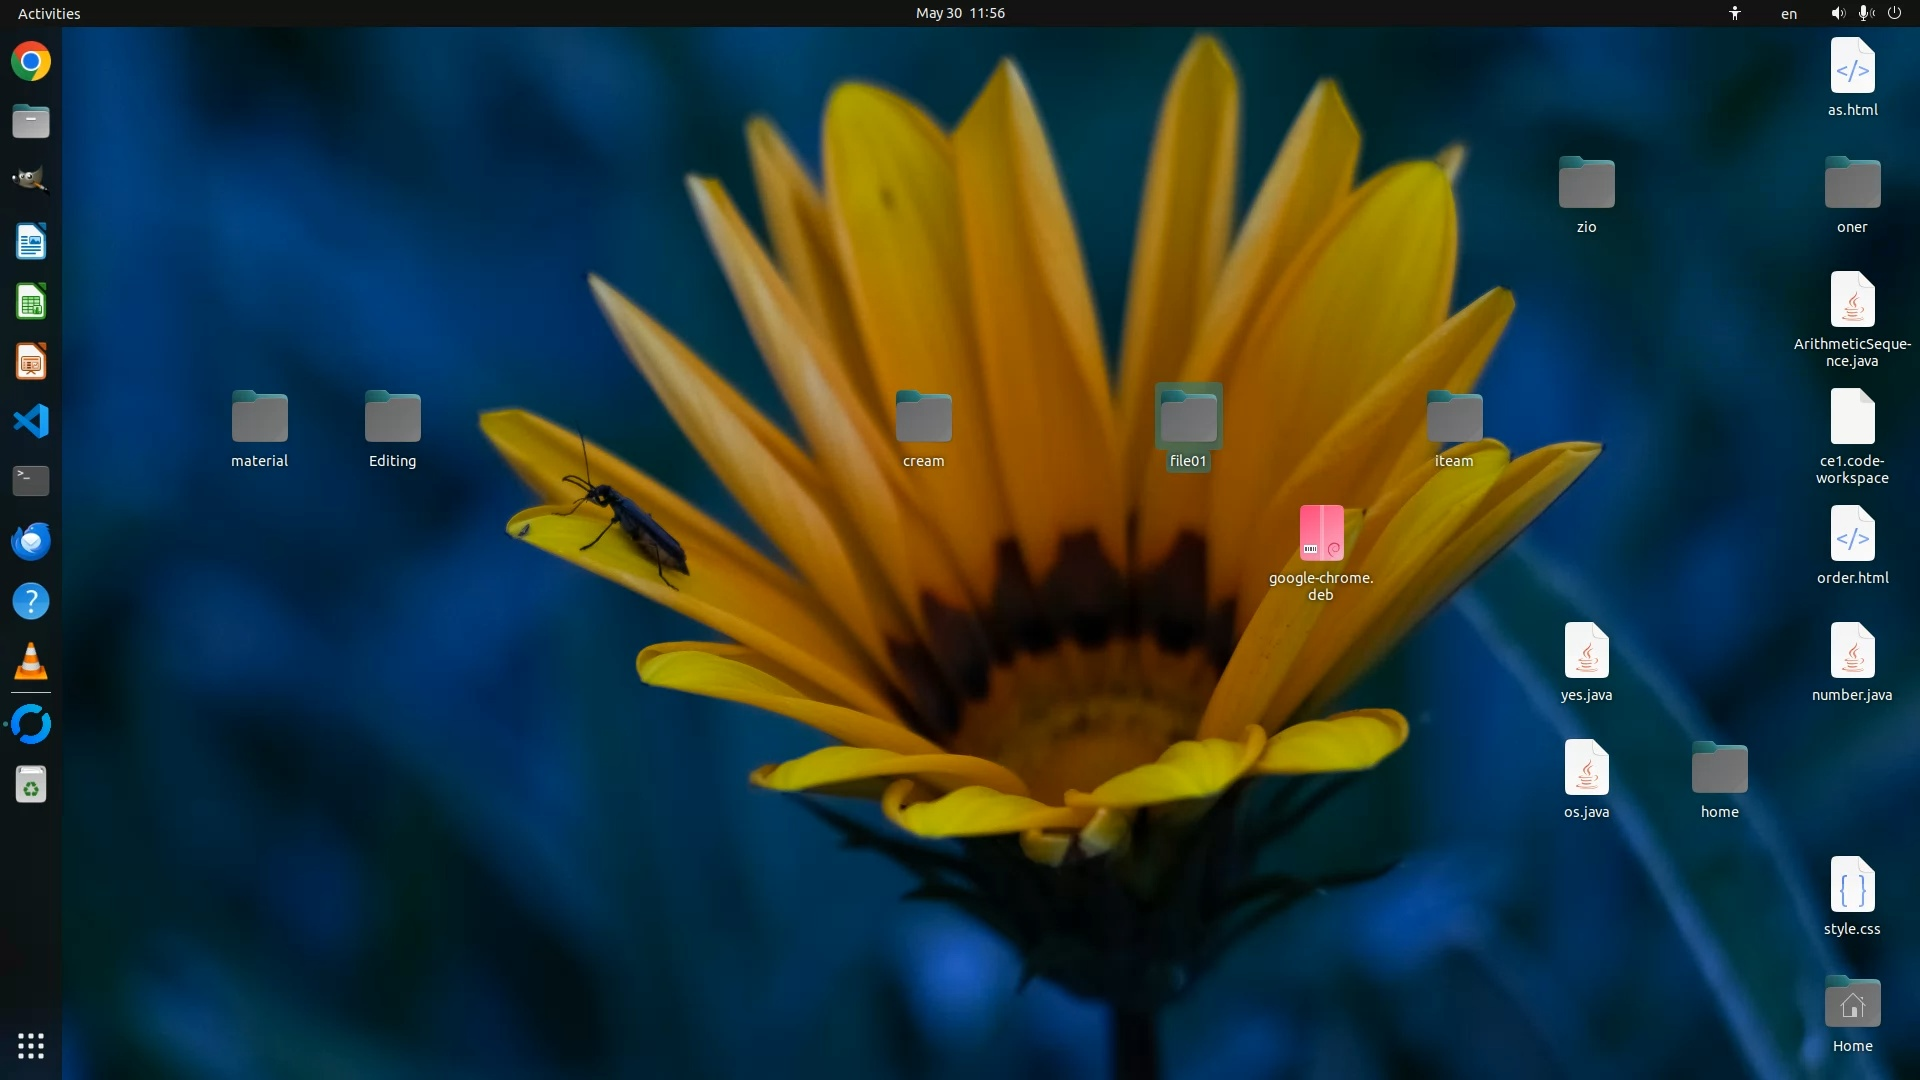The image size is (1920, 1080).
Task: Open the date and time menu
Action: click(x=960, y=13)
